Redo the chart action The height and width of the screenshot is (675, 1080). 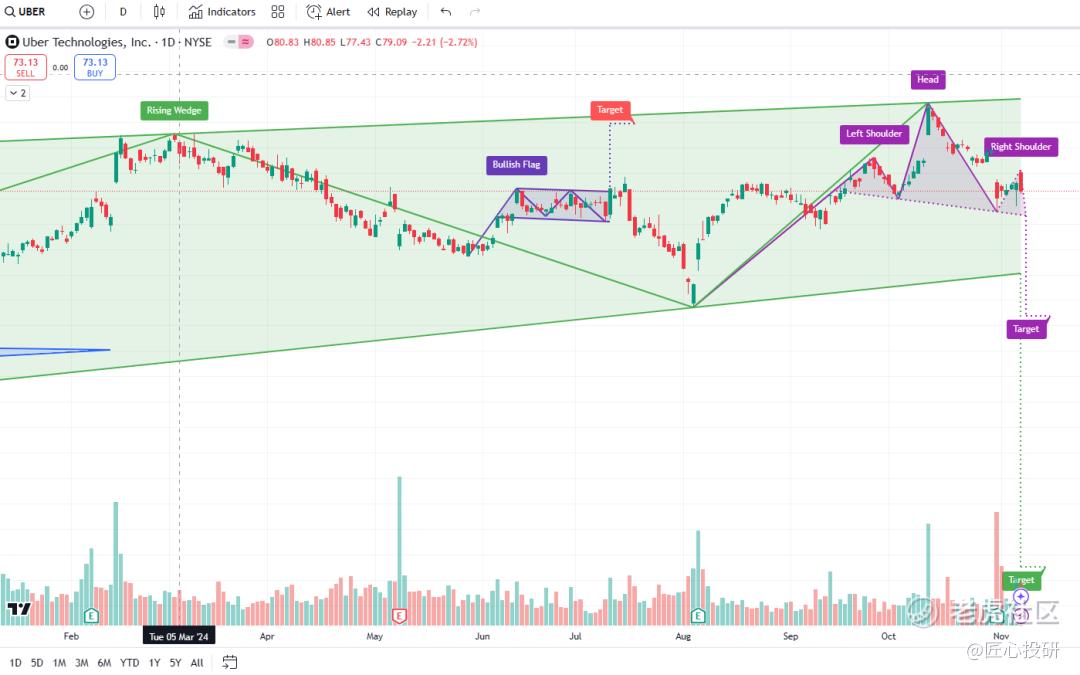pos(475,12)
